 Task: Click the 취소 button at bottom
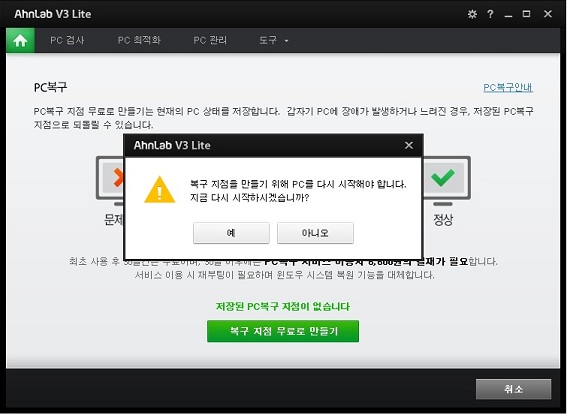click(x=513, y=389)
